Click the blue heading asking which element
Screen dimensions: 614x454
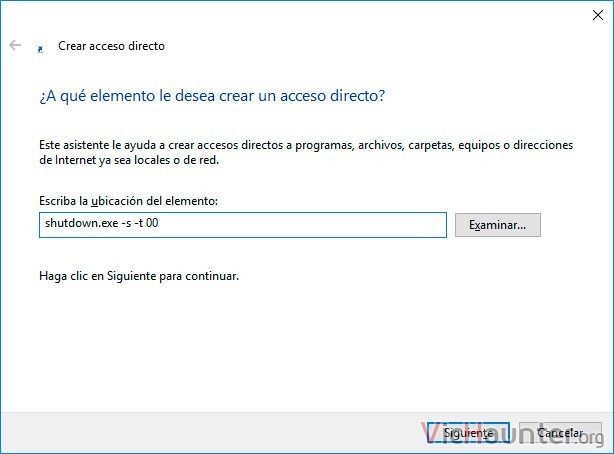212,96
